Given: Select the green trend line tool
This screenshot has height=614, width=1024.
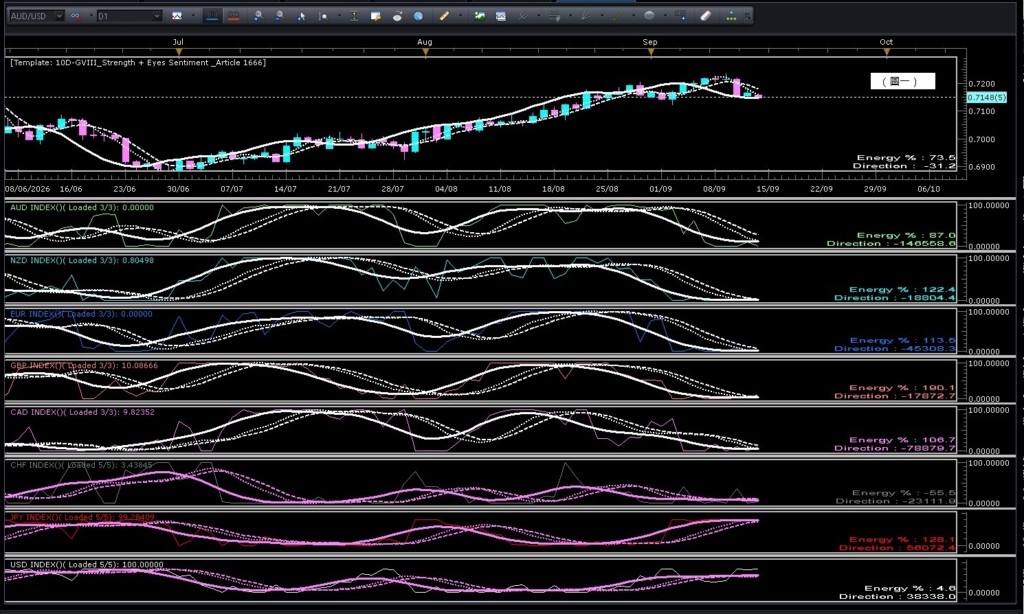Looking at the screenshot, I should pyautogui.click(x=616, y=16).
